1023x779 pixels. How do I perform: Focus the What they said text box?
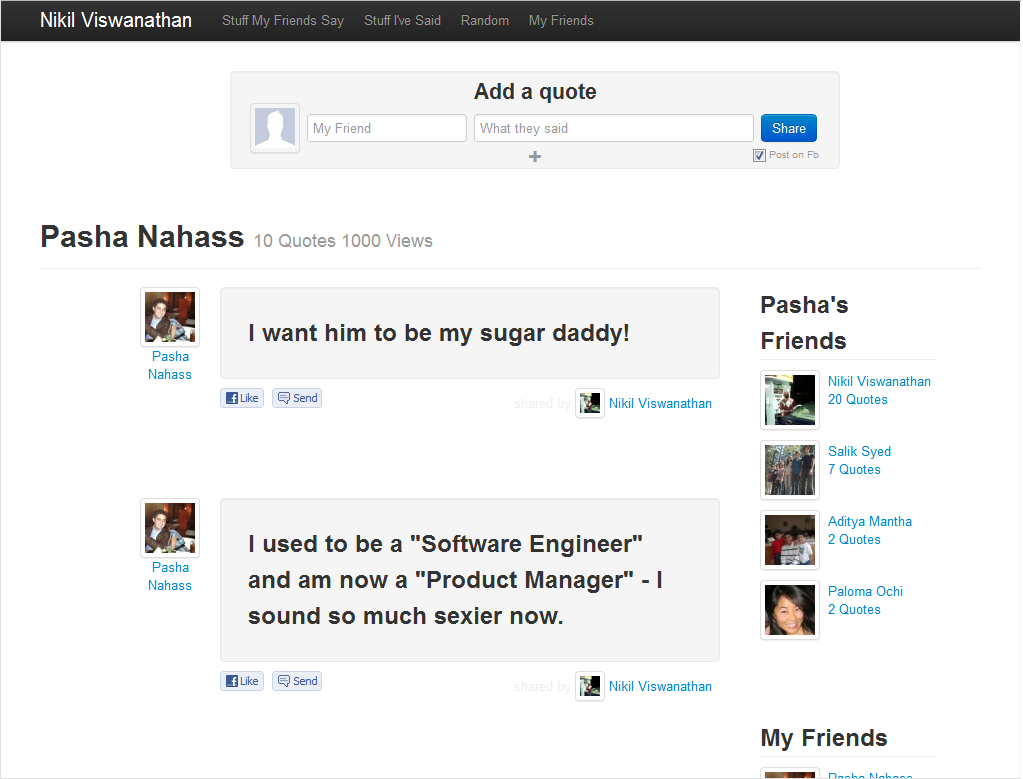point(613,128)
